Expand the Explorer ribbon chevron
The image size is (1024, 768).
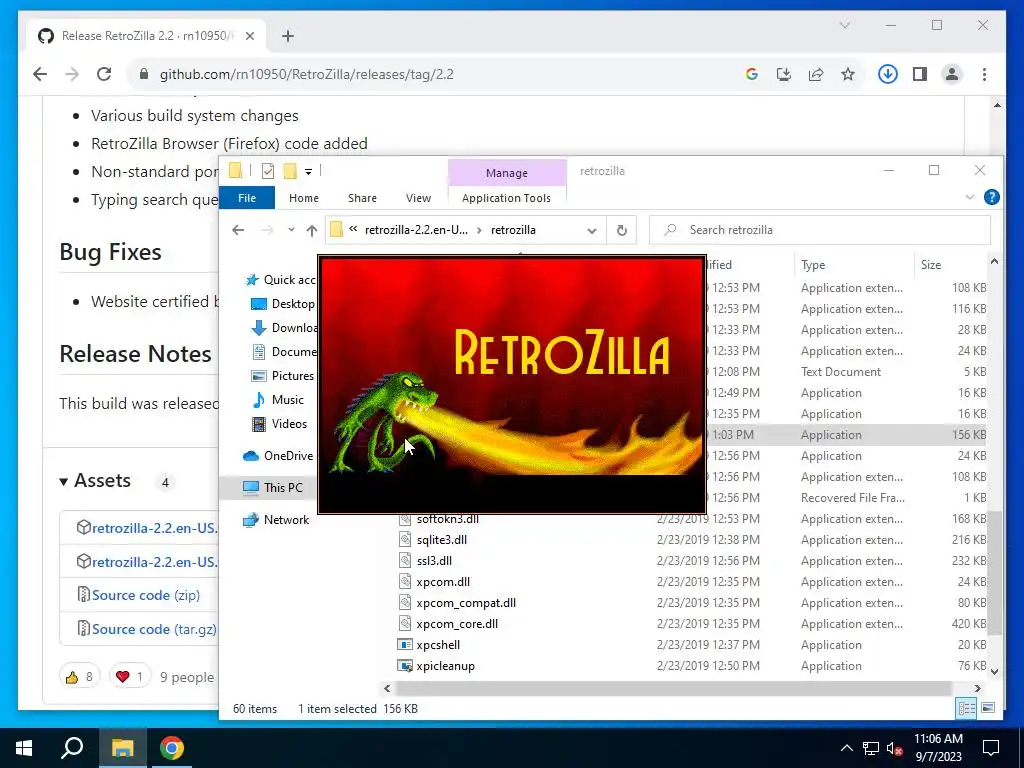970,197
